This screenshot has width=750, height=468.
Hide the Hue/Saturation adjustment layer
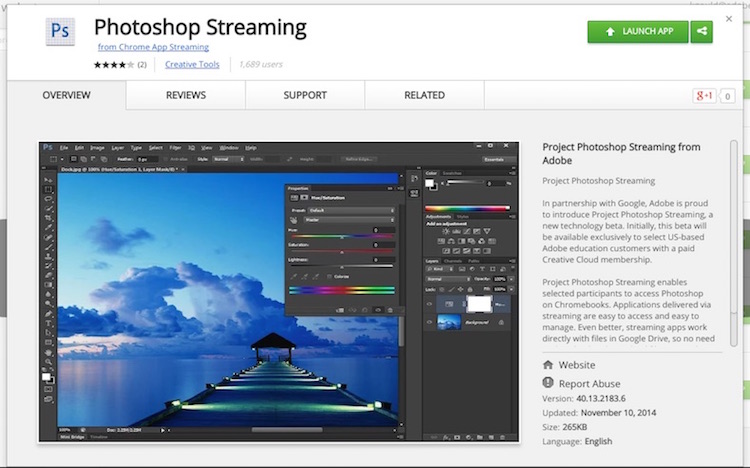pyautogui.click(x=429, y=304)
